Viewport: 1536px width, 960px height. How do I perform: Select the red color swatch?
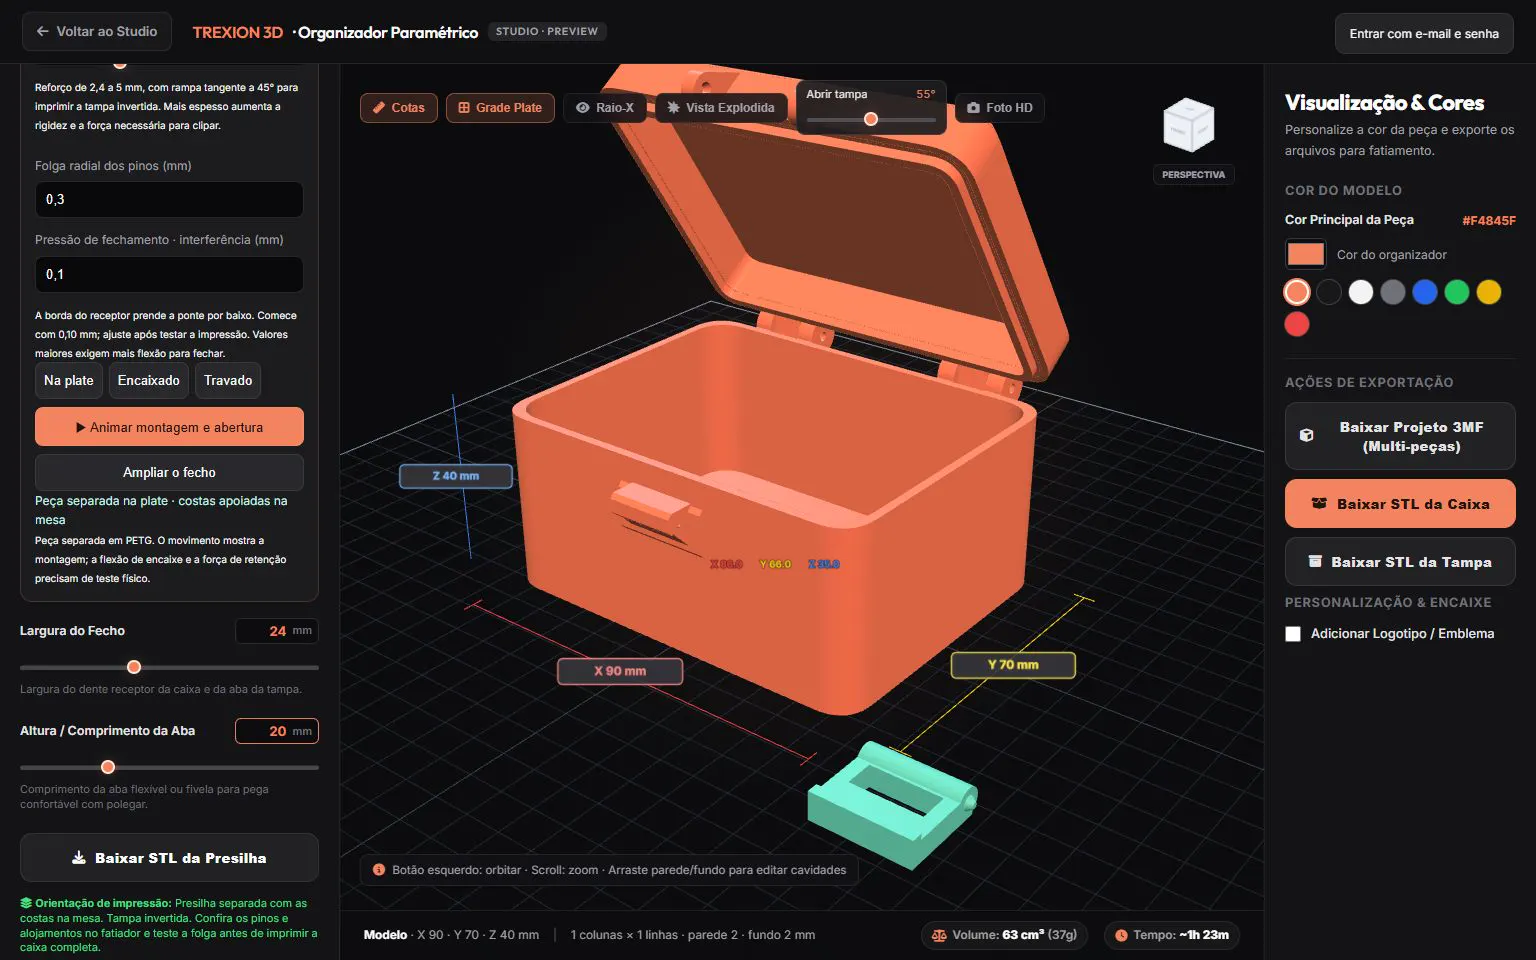click(x=1297, y=324)
